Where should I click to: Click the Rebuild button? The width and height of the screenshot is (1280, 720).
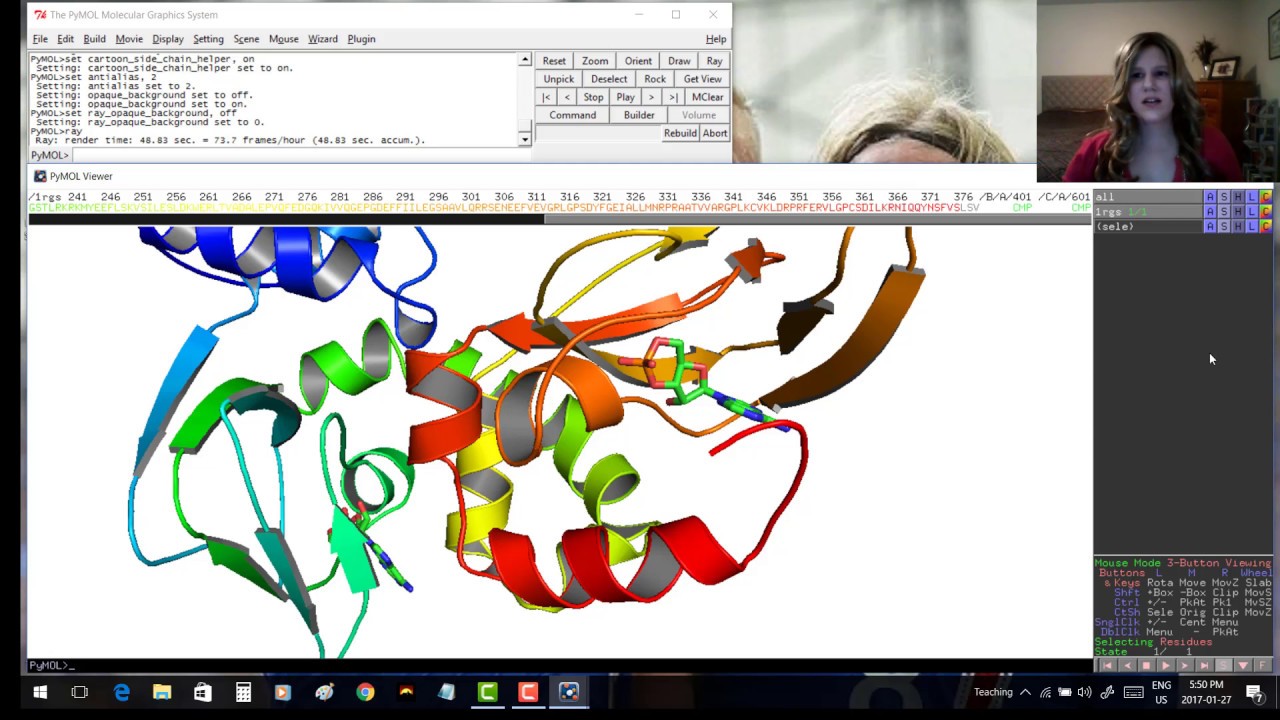[x=680, y=133]
